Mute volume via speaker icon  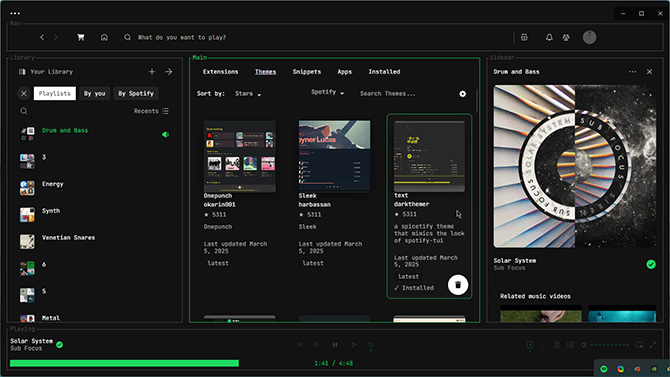(x=584, y=345)
